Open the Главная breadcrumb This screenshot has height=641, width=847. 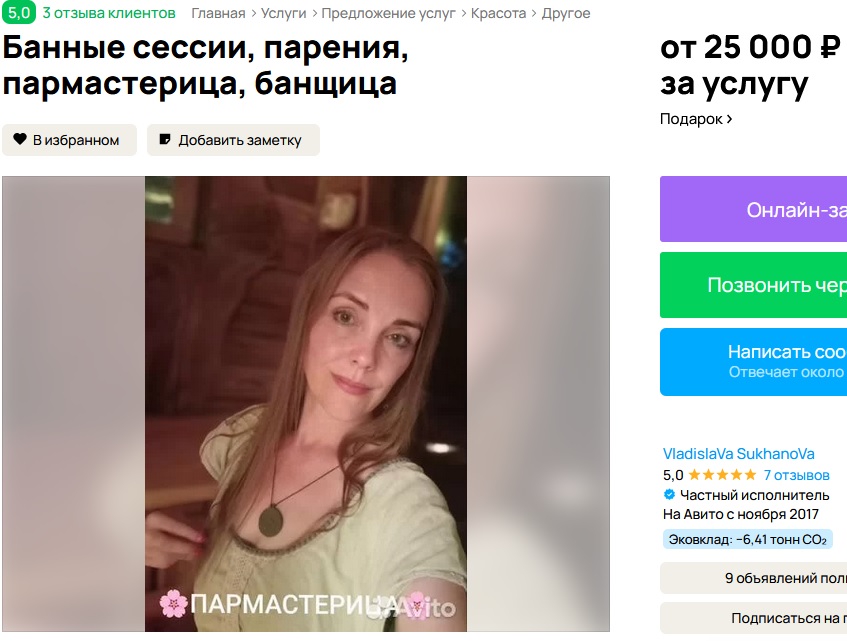218,14
